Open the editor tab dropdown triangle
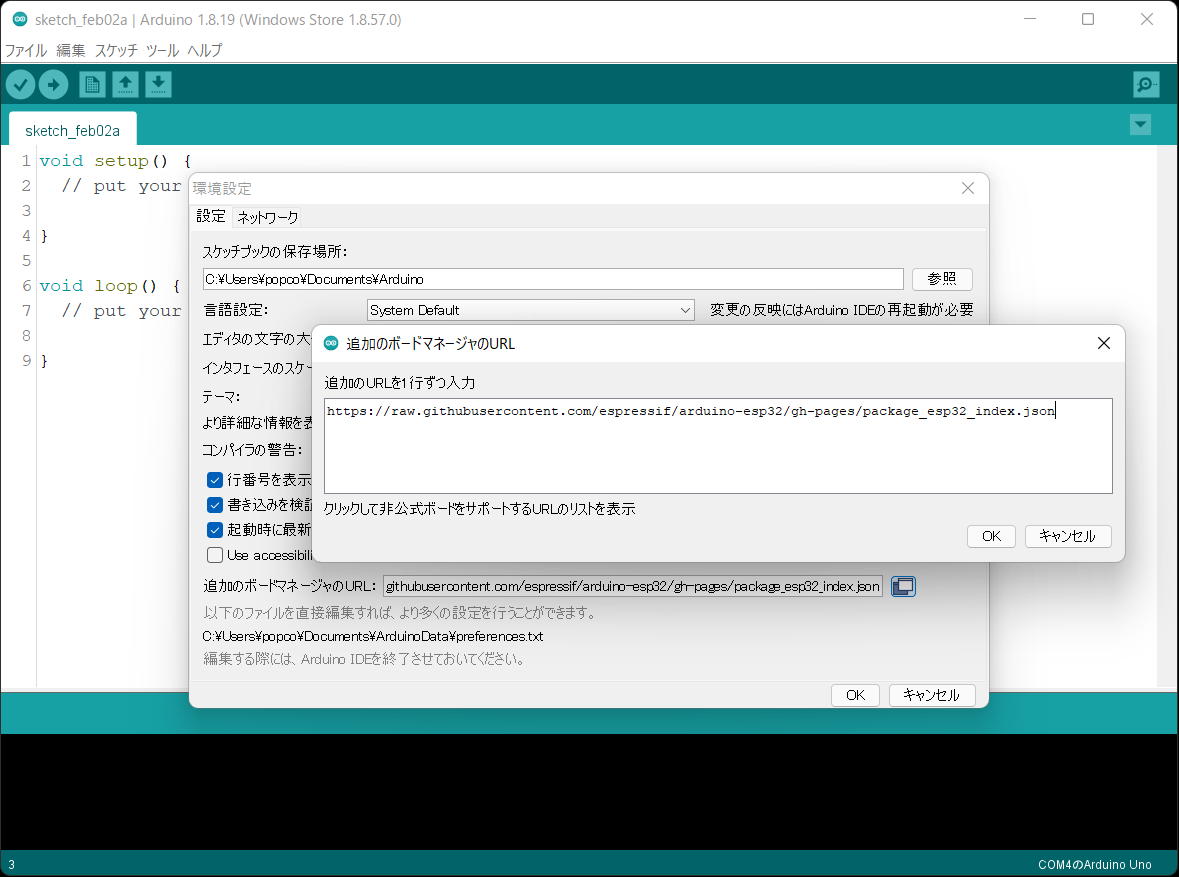Screen dimensions: 1179x877 [x=1140, y=124]
